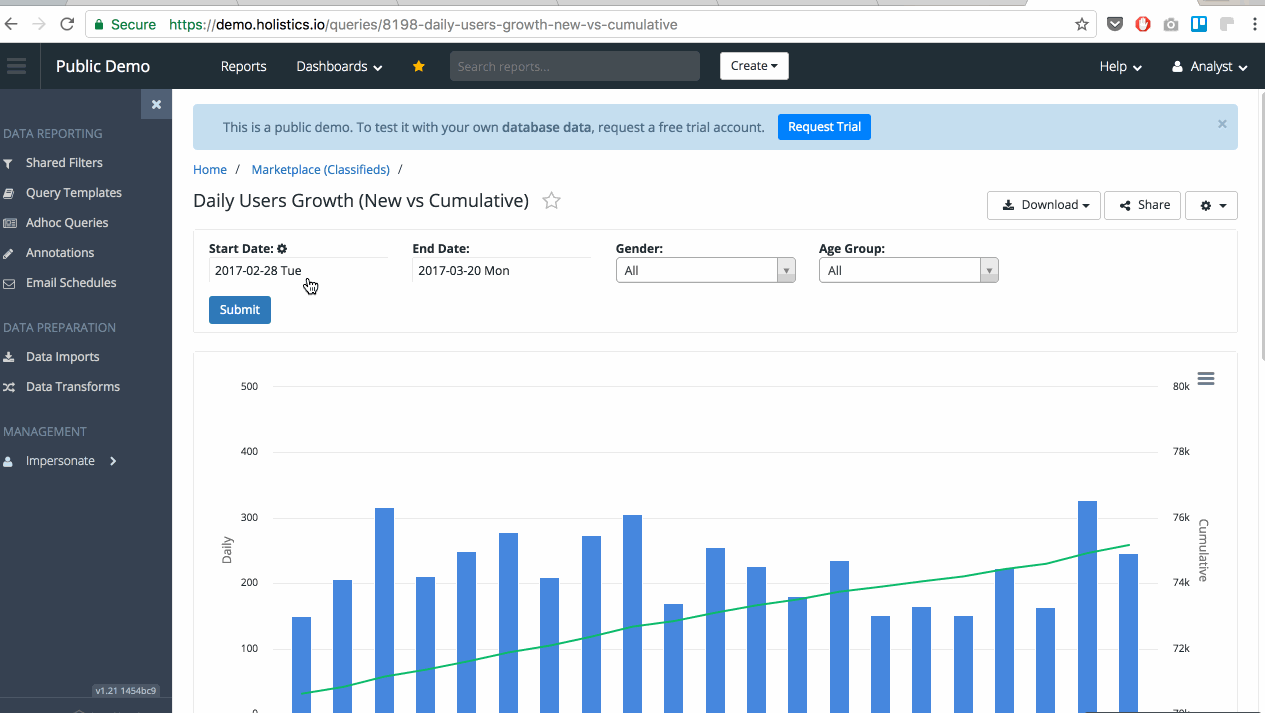Dismiss the public demo banner
The height and width of the screenshot is (713, 1265).
(1222, 125)
